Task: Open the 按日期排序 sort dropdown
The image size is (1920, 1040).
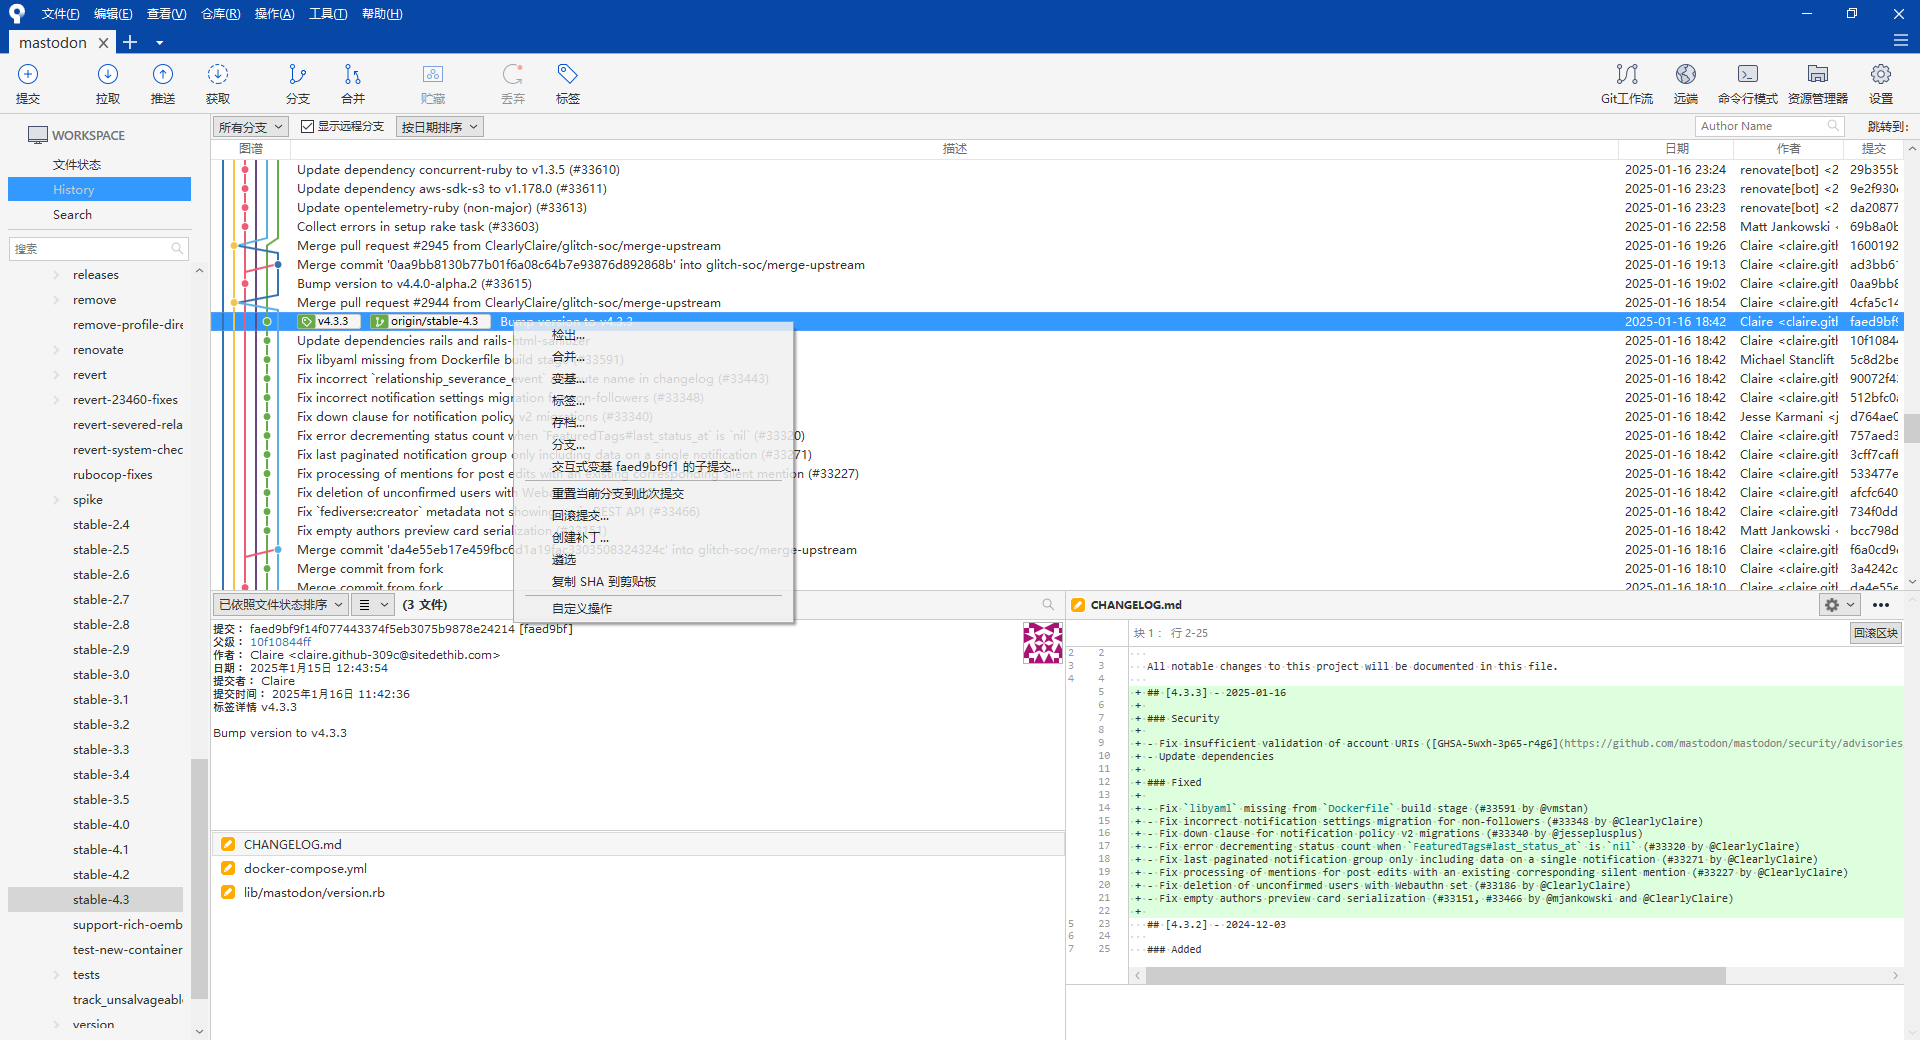Action: tap(440, 127)
